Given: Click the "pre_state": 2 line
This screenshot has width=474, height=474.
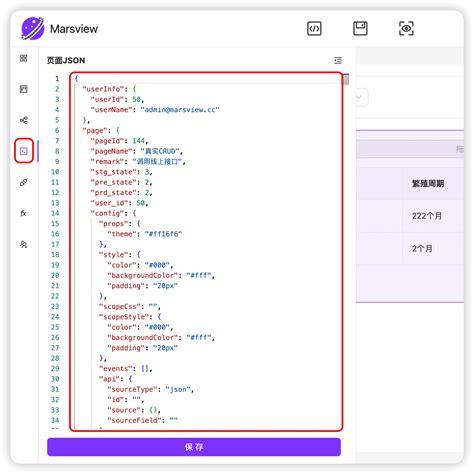Looking at the screenshot, I should coord(121,182).
